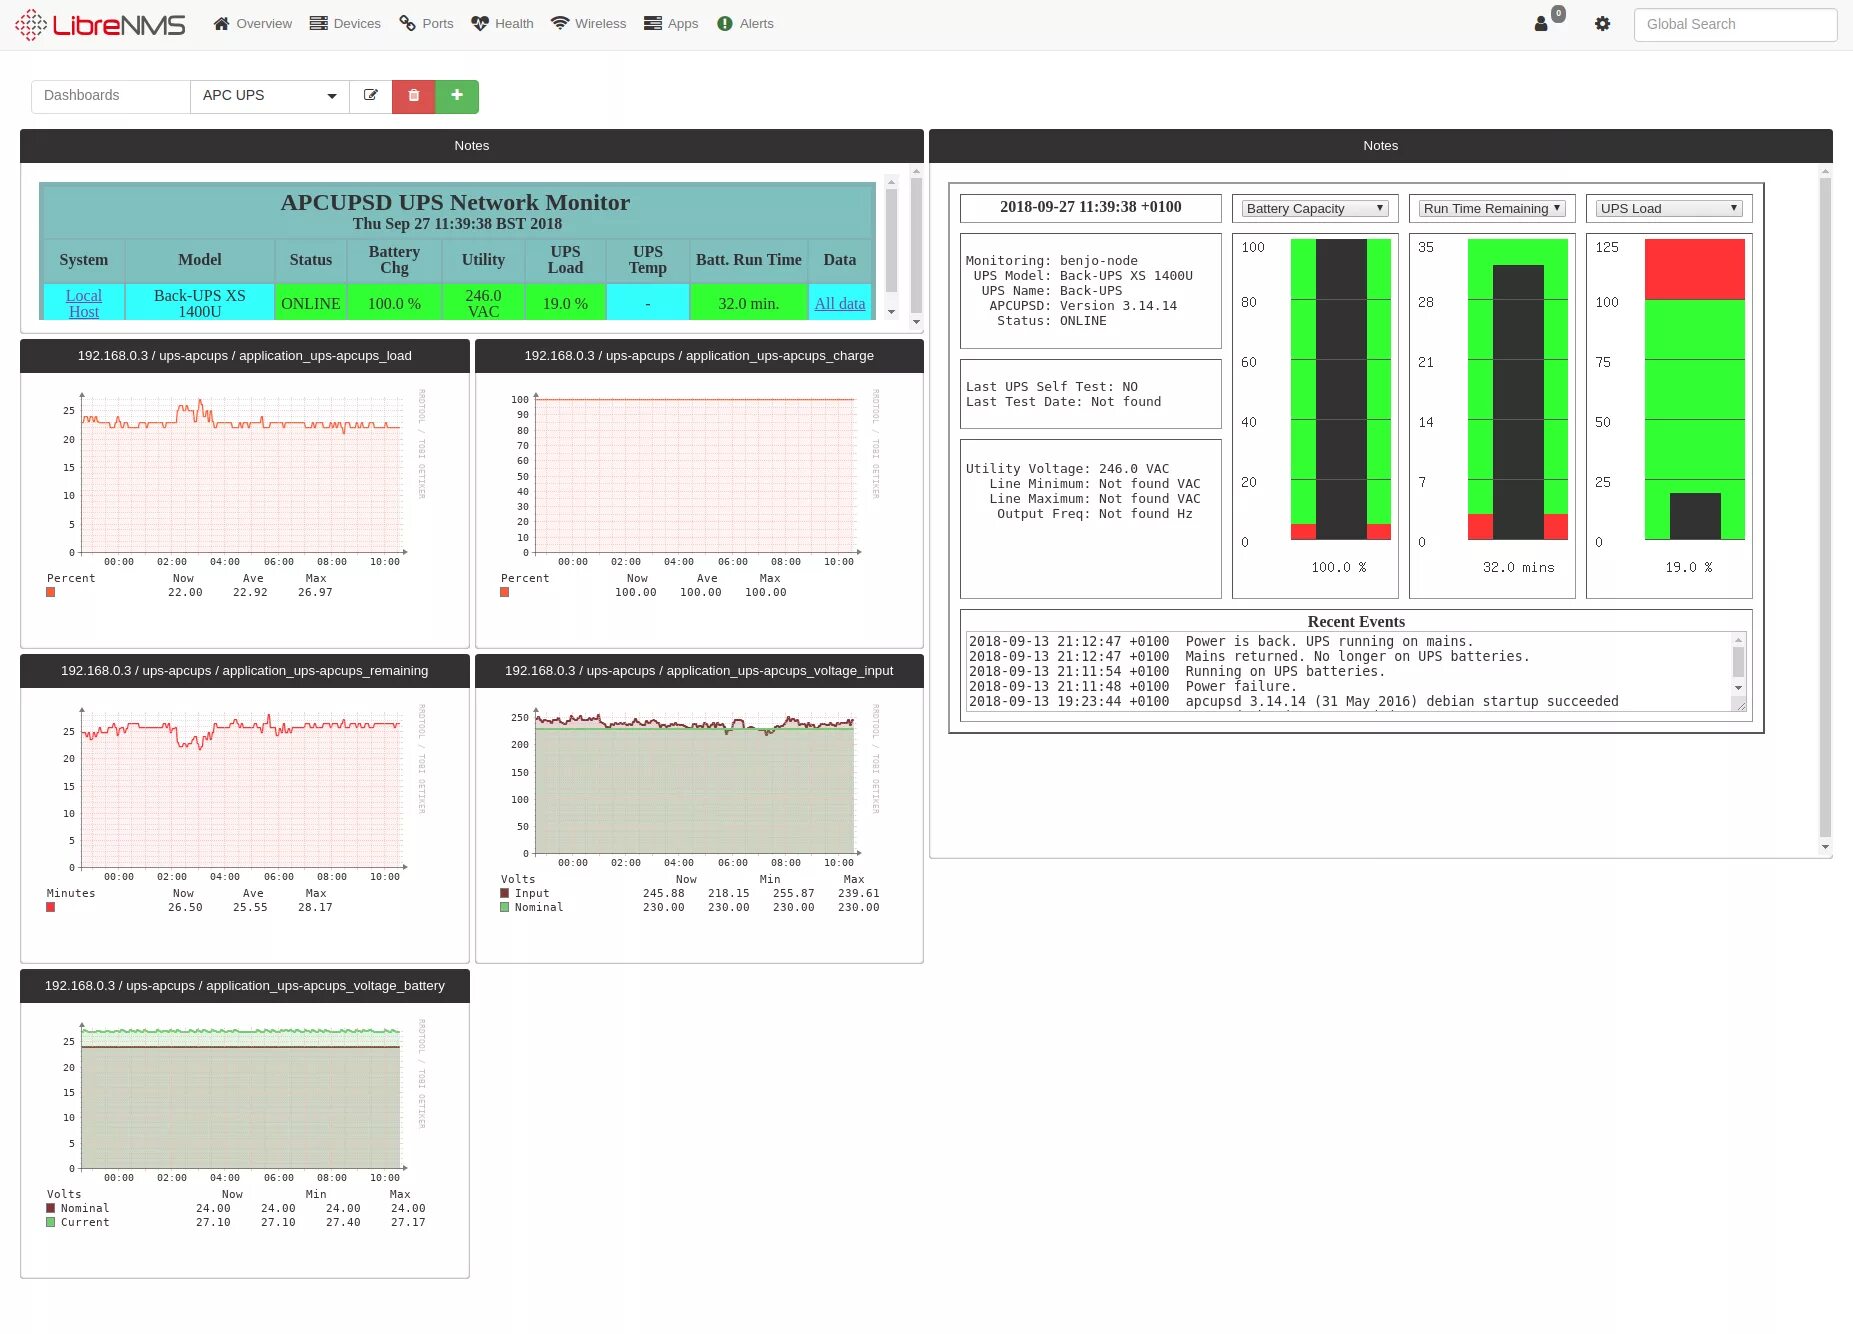Click the UPS Load bar gauge
Screen dimensions: 1853x1334
click(x=1695, y=389)
